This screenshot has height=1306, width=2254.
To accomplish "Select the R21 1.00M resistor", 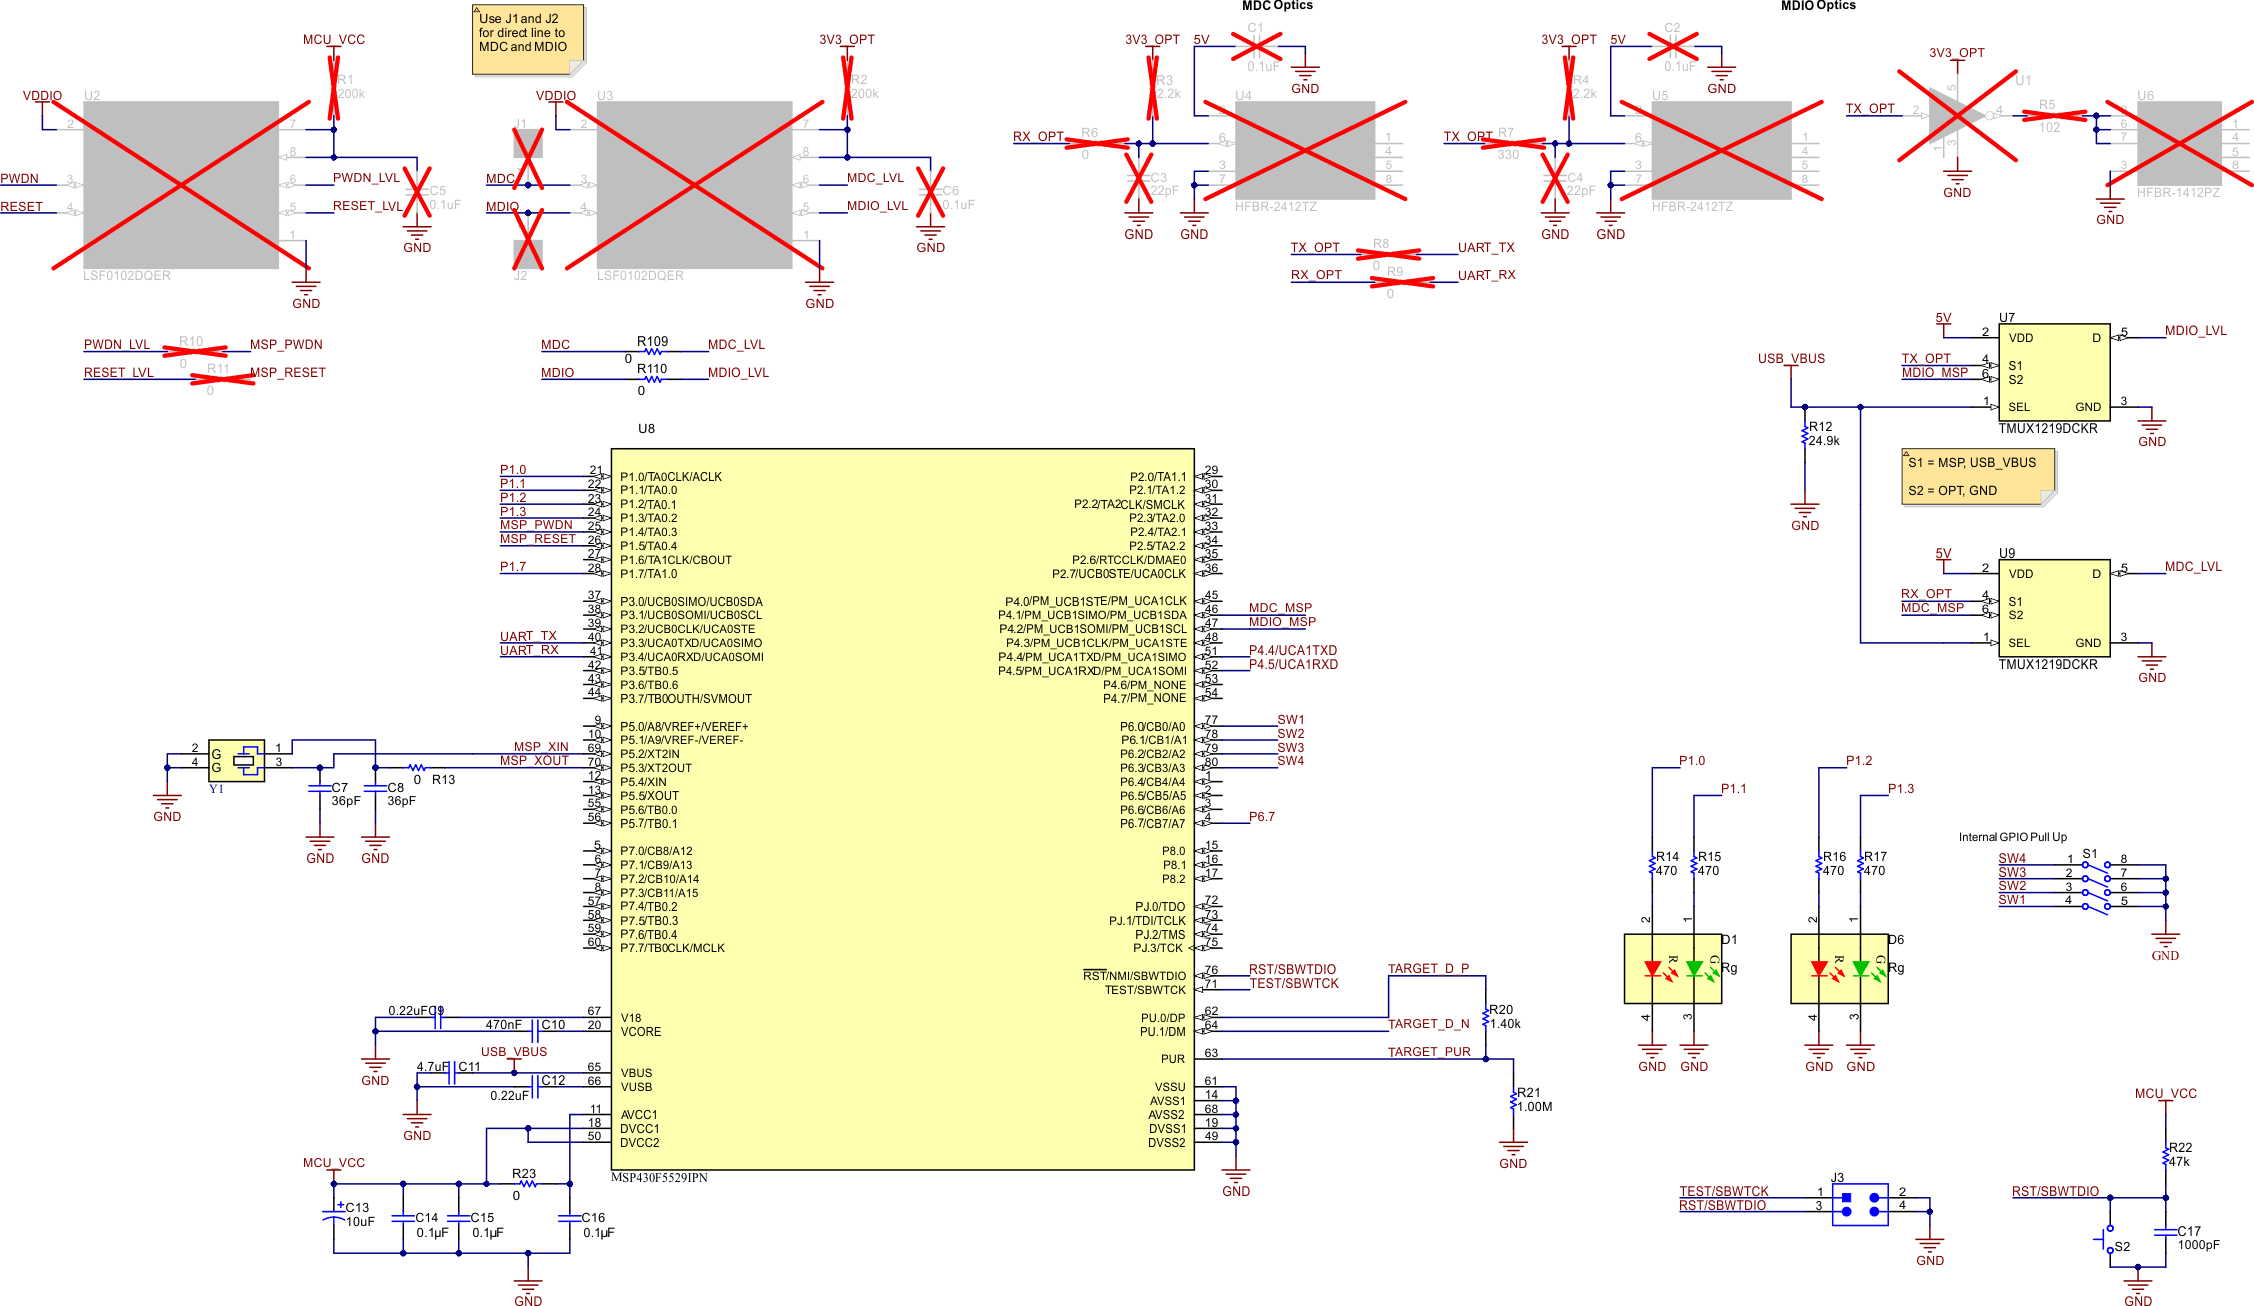I will (1513, 1100).
